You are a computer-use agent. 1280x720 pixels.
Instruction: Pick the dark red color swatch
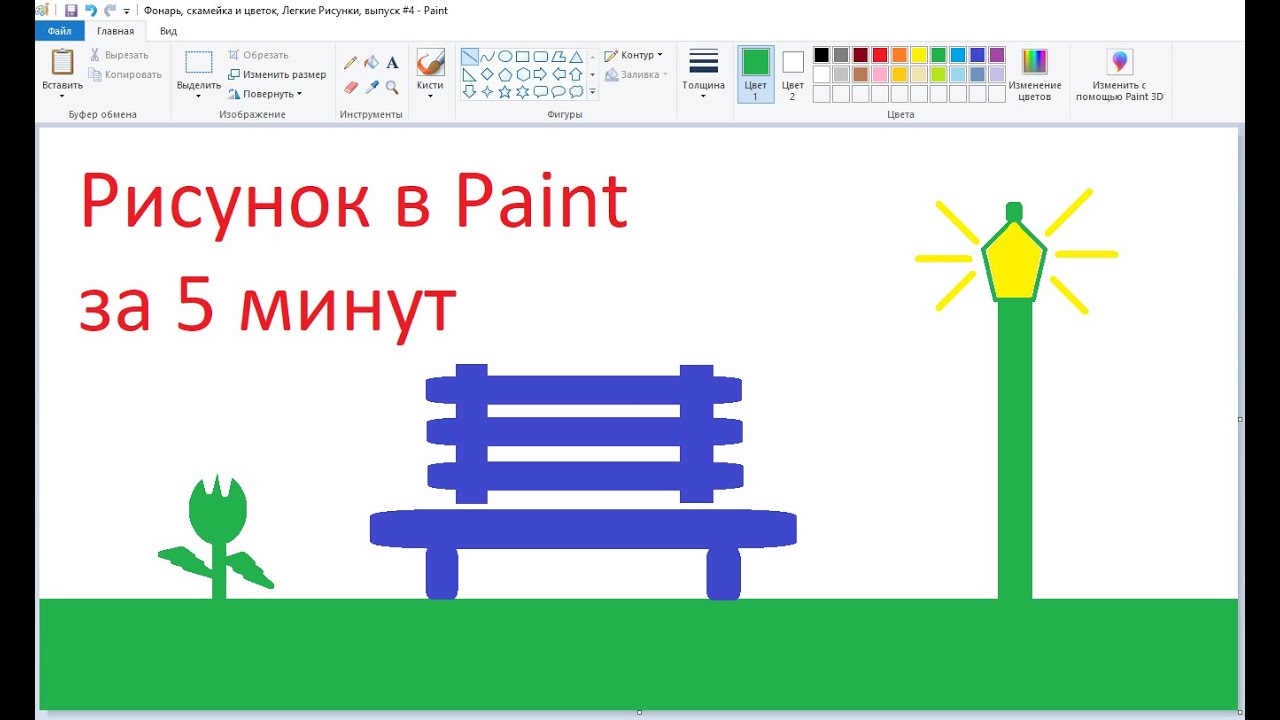point(860,55)
